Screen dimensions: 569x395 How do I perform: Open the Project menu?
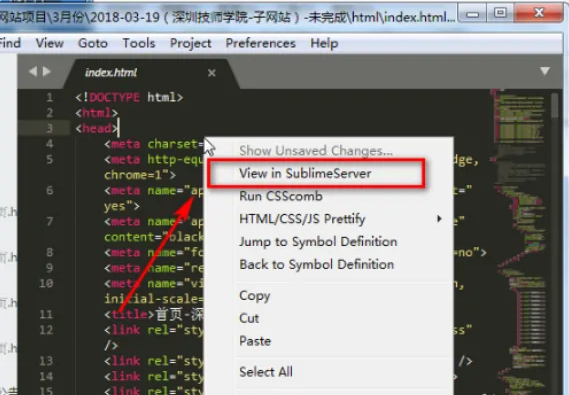[x=191, y=43]
